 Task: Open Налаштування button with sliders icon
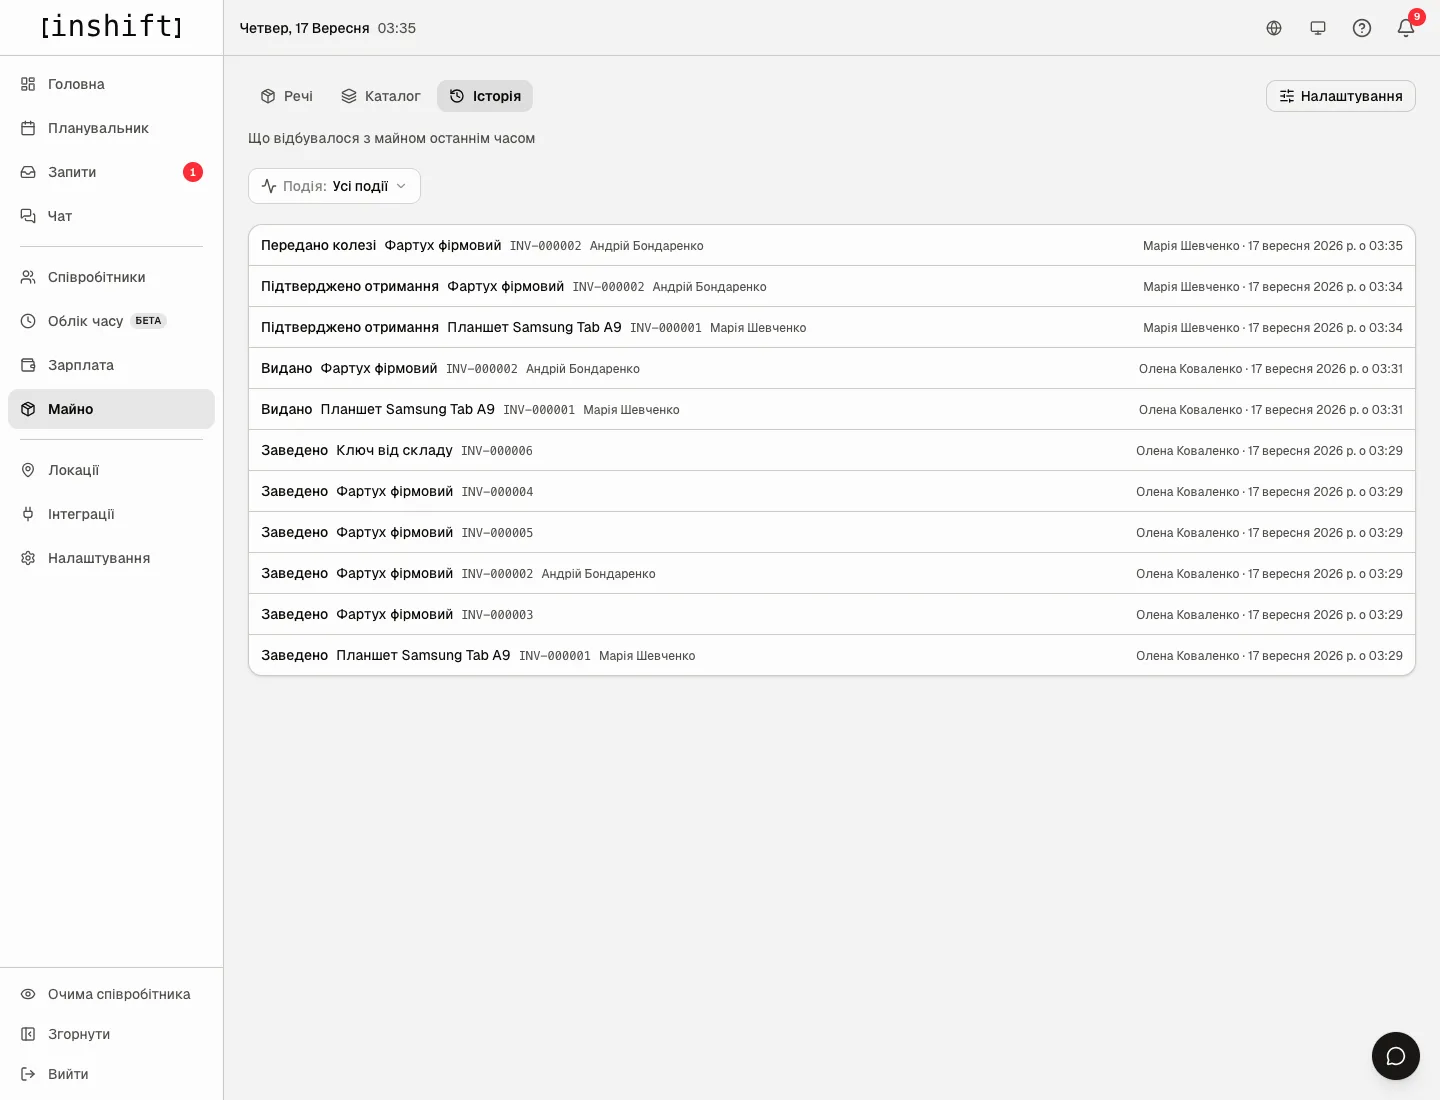coord(1341,96)
